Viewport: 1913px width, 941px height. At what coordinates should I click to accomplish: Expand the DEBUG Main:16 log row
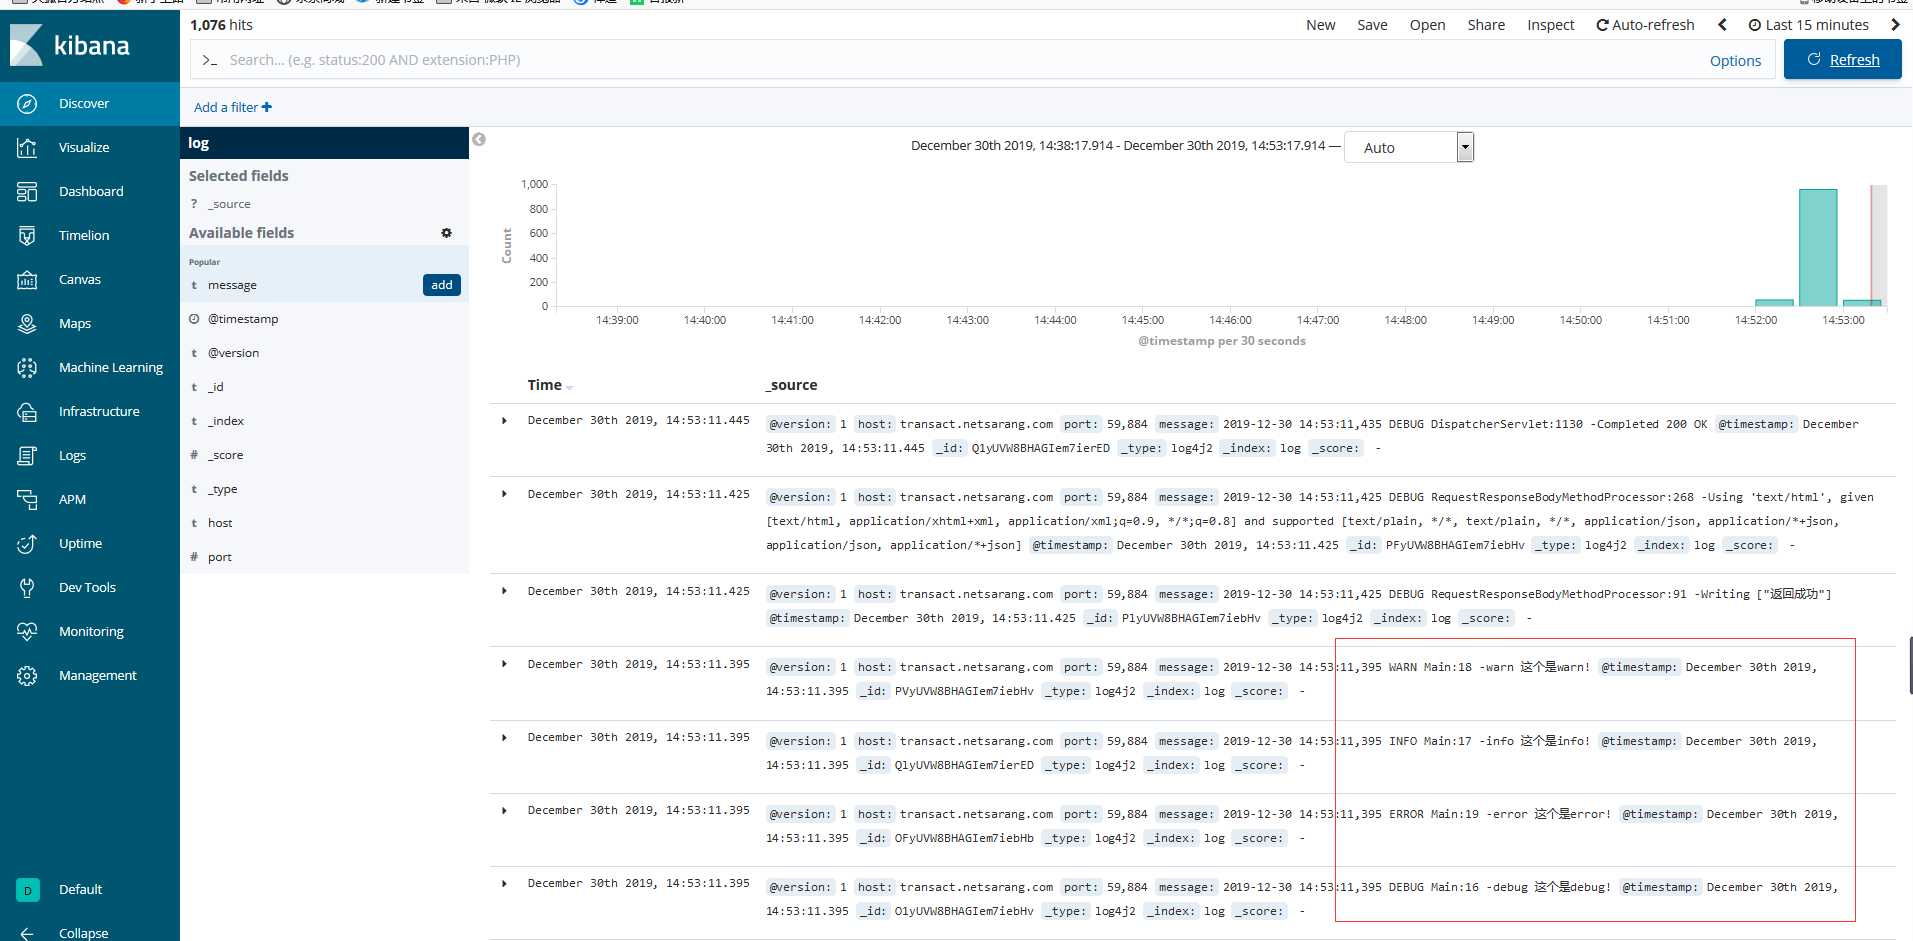coord(504,884)
